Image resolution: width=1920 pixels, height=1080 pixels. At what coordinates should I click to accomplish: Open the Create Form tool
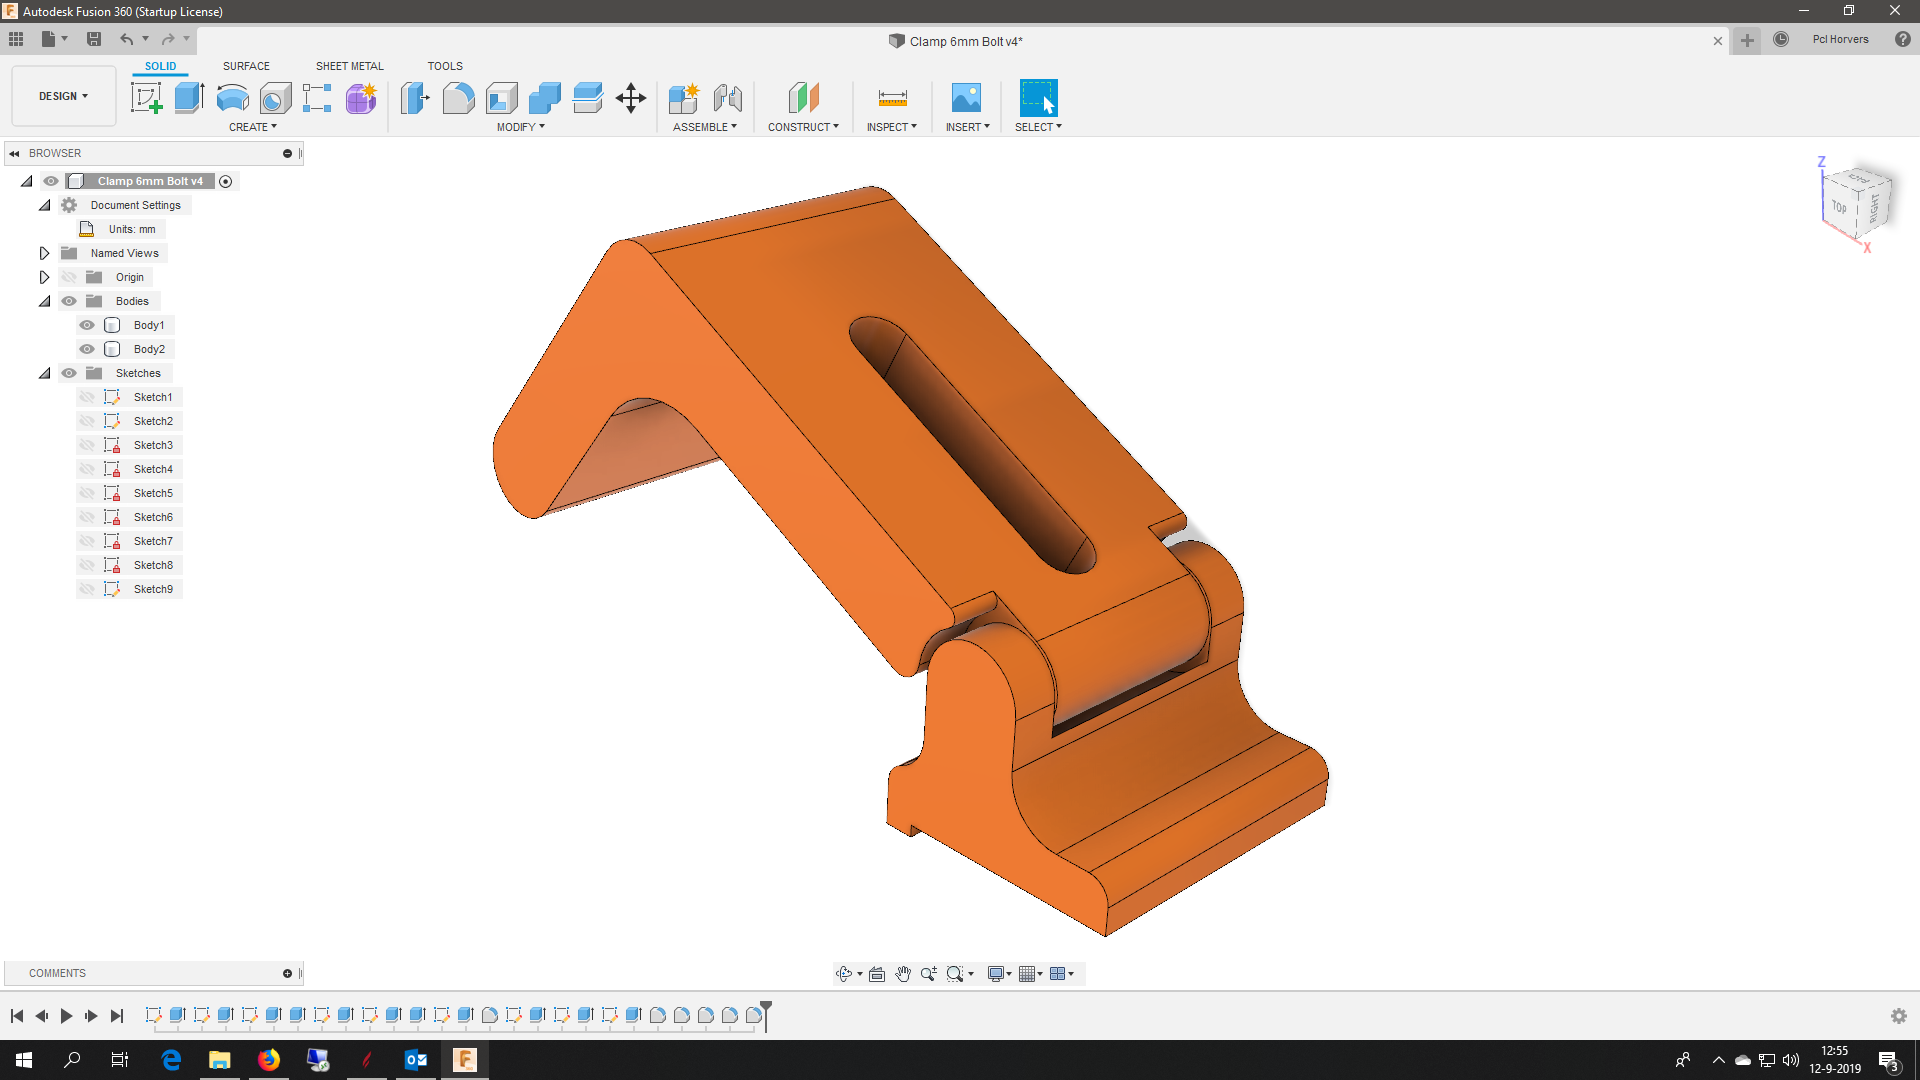click(361, 98)
